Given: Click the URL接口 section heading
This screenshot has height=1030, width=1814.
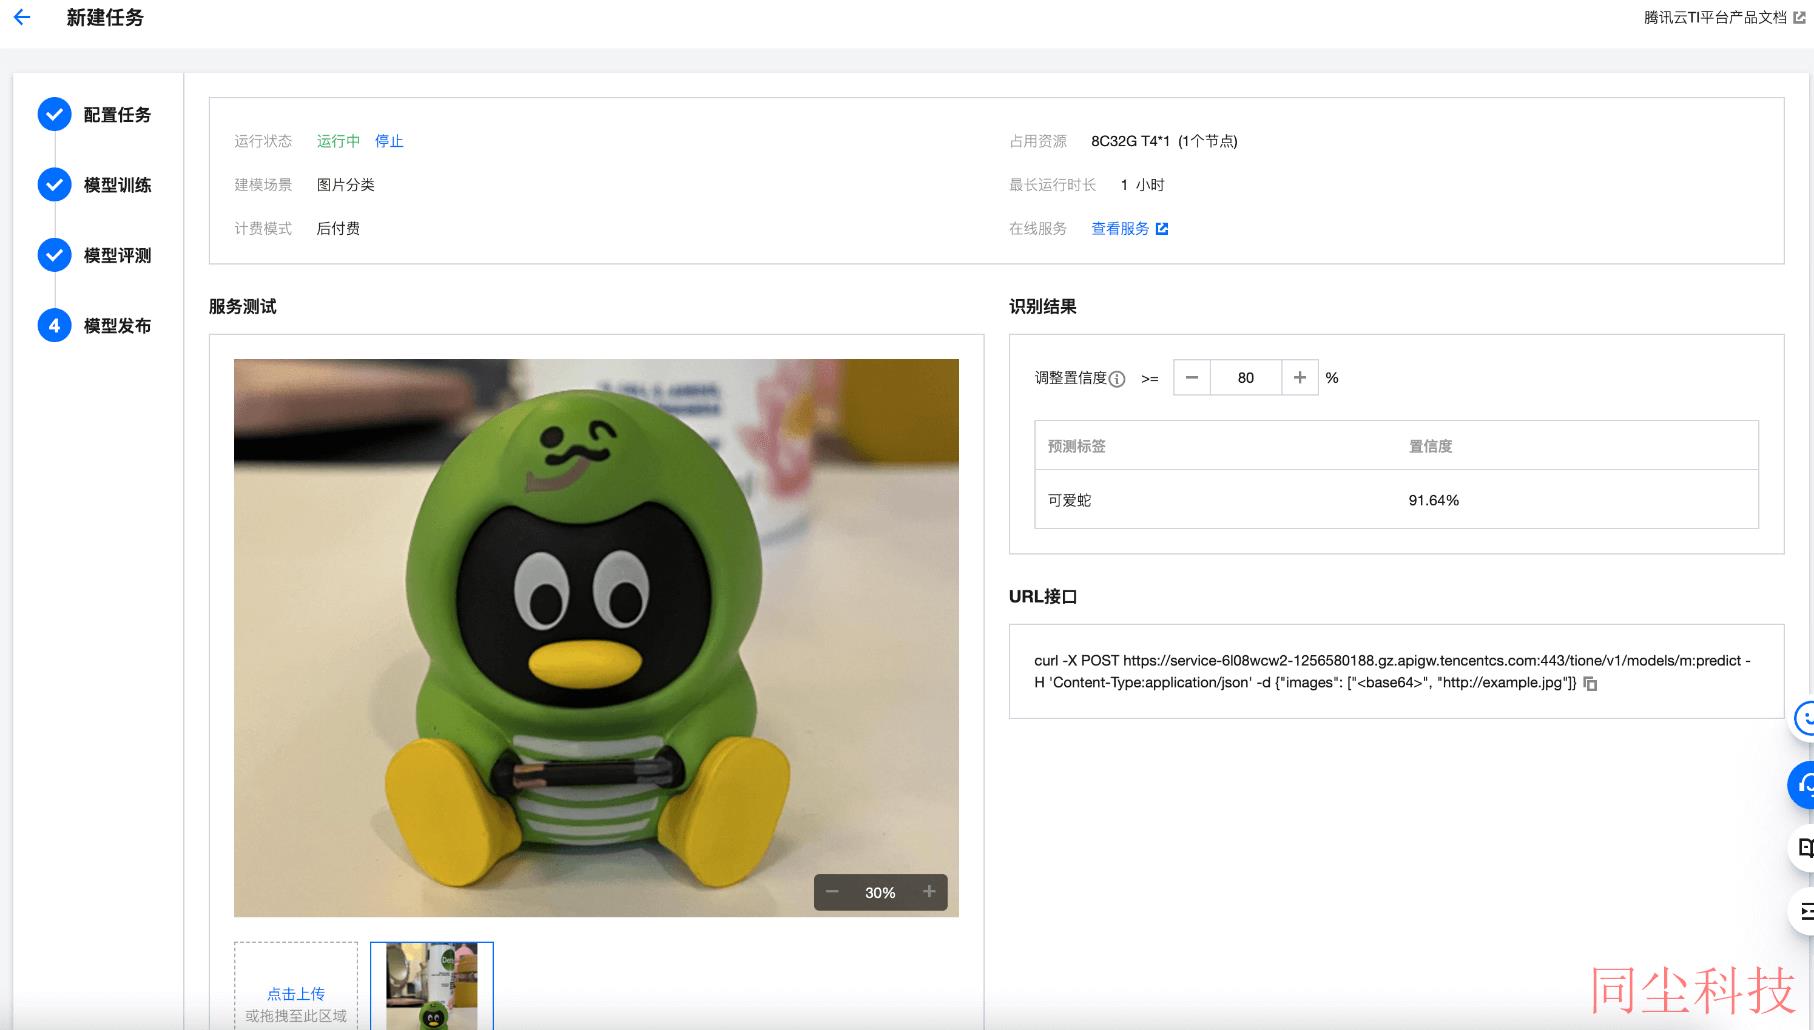Looking at the screenshot, I should tap(1042, 597).
